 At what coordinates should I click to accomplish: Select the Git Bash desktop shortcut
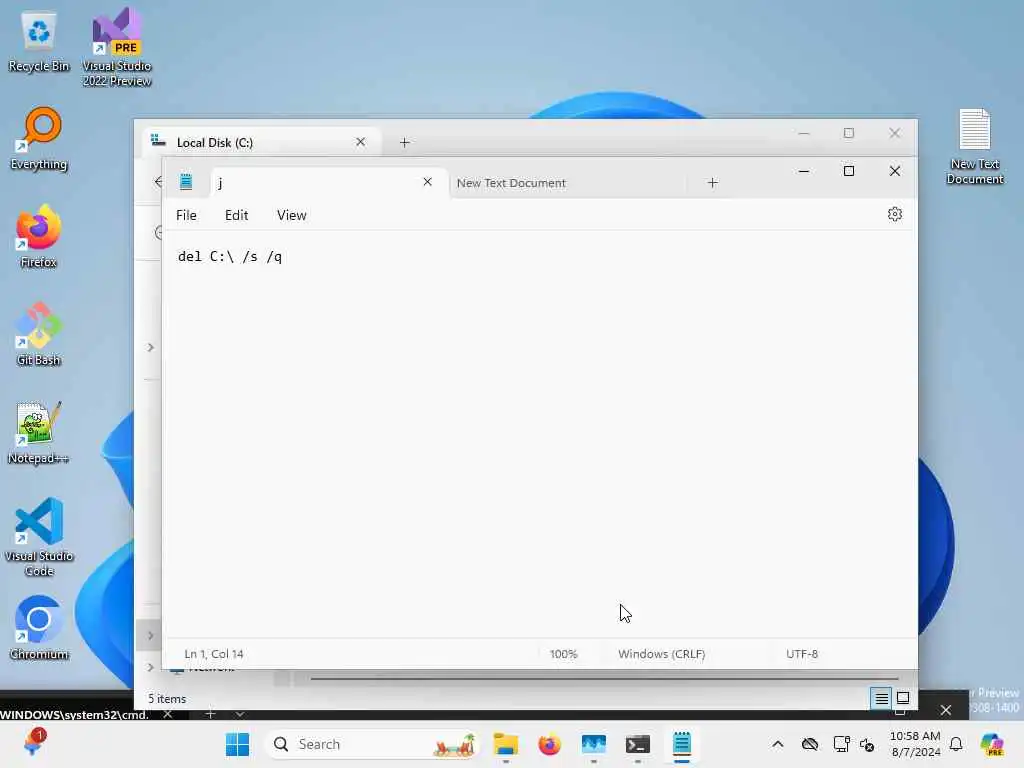coord(39,334)
